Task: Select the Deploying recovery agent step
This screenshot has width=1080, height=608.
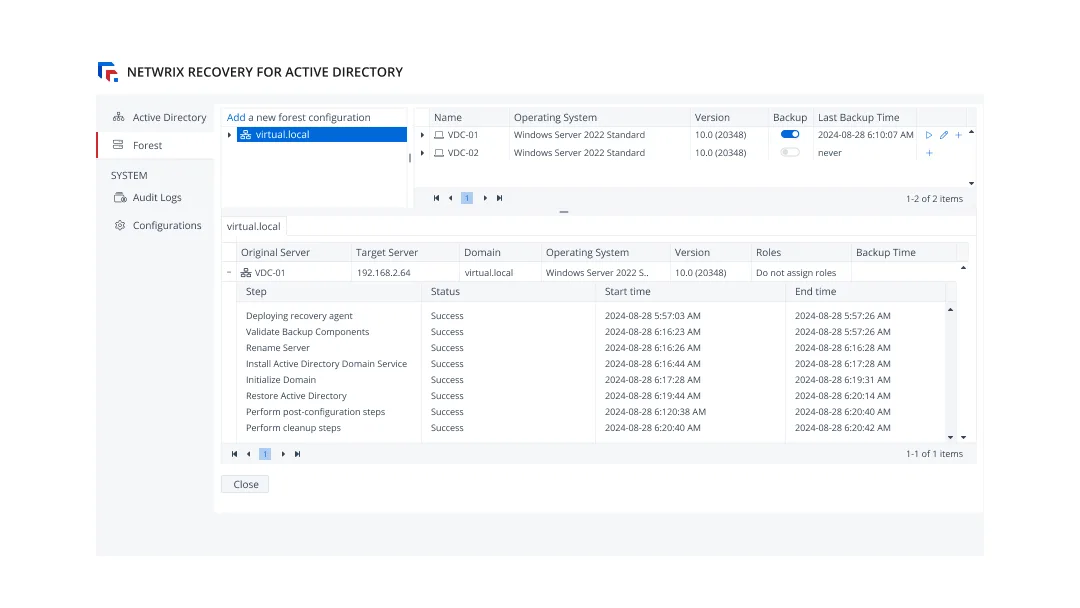Action: [299, 316]
